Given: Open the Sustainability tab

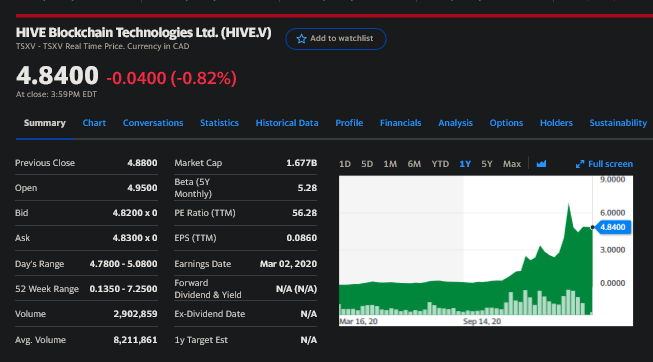Looking at the screenshot, I should [x=618, y=123].
